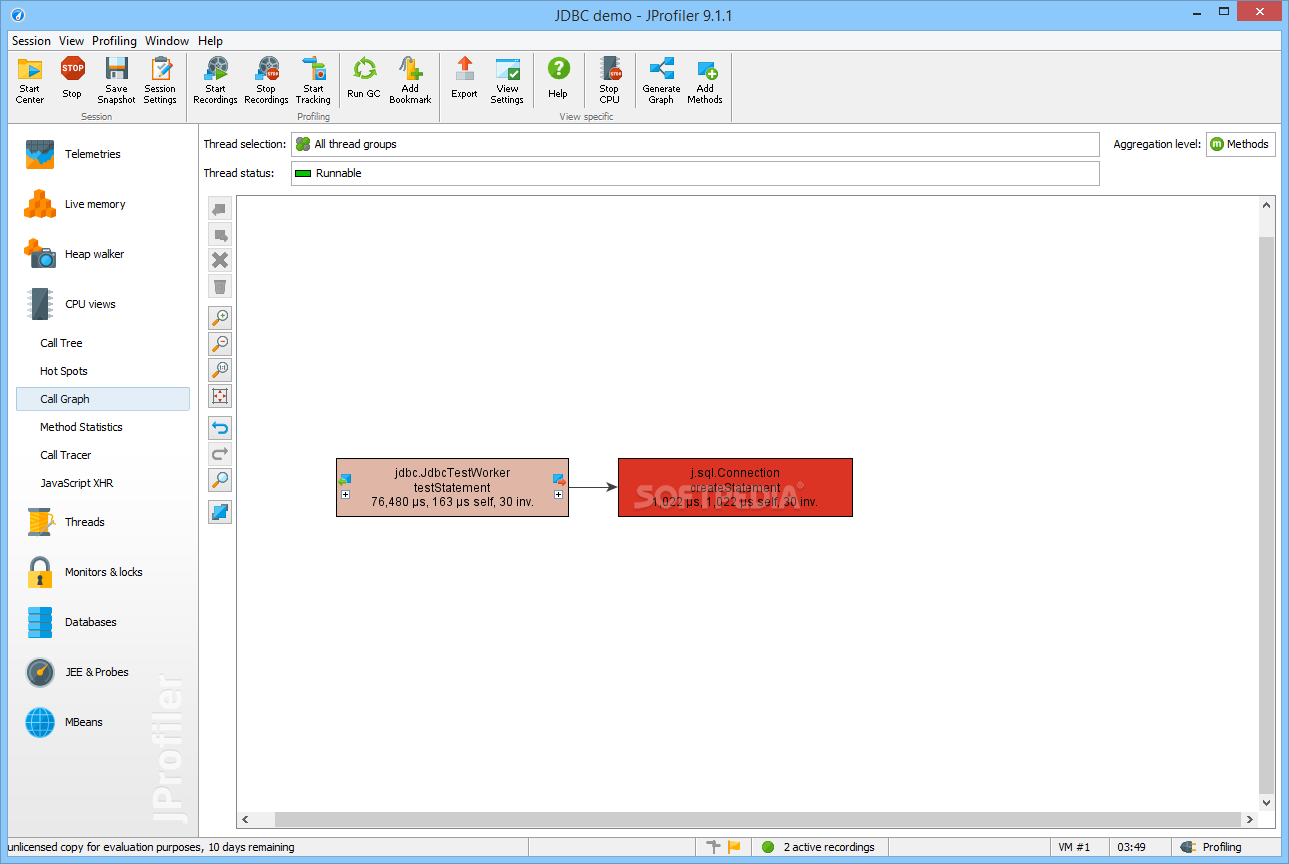The height and width of the screenshot is (864, 1289).
Task: Click the gray redo arrow
Action: click(220, 454)
